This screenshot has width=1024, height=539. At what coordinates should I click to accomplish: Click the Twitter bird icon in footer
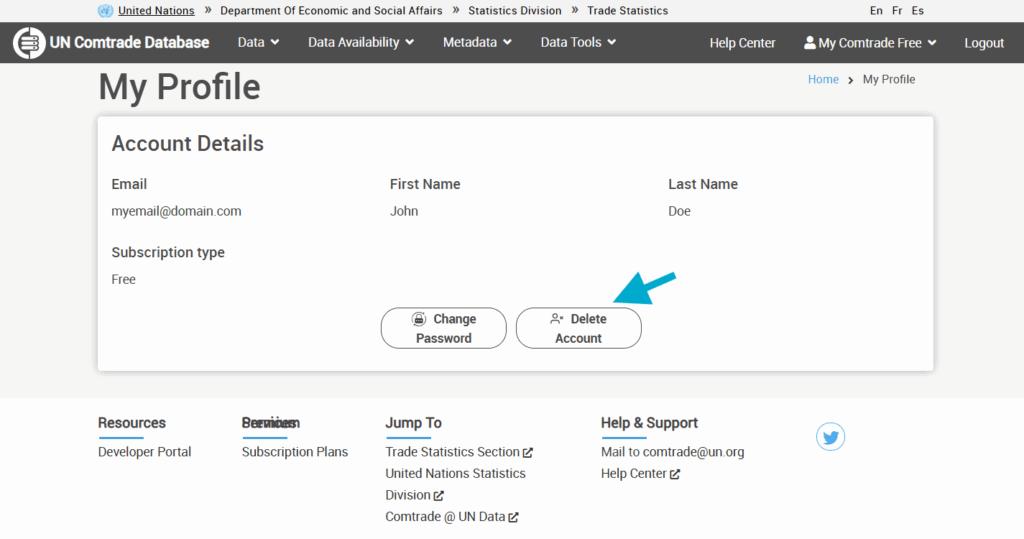830,437
